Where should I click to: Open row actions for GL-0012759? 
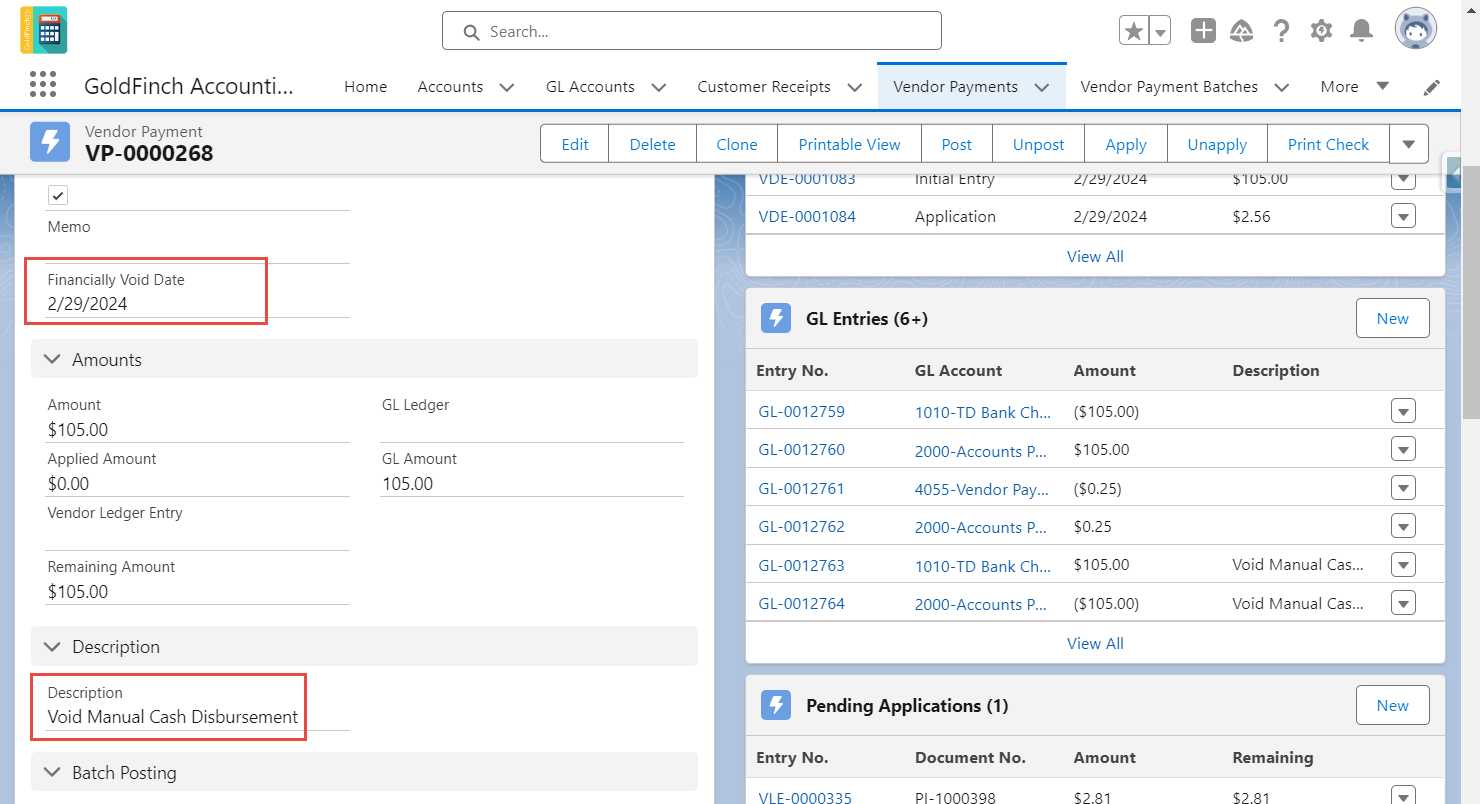click(x=1403, y=411)
